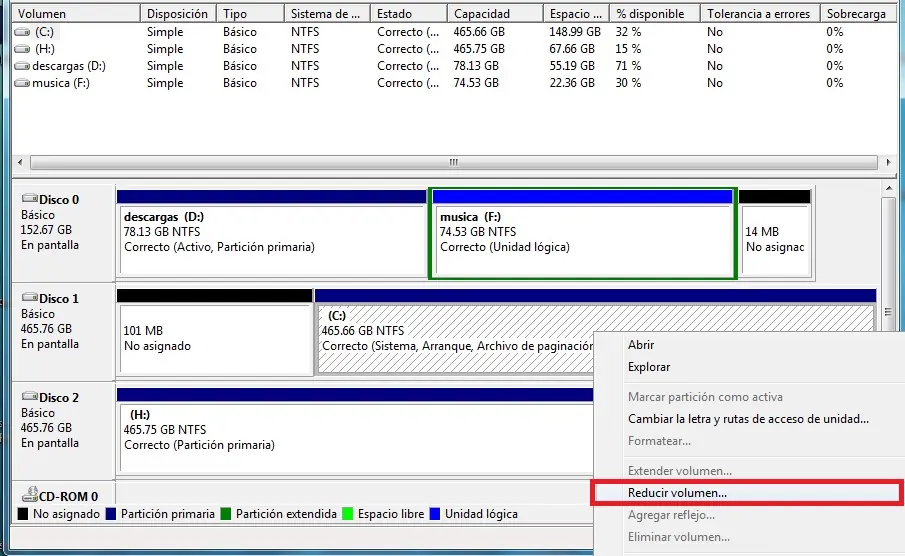Click the horizontal scrollbar right arrow
905x556 pixels.
coord(888,162)
